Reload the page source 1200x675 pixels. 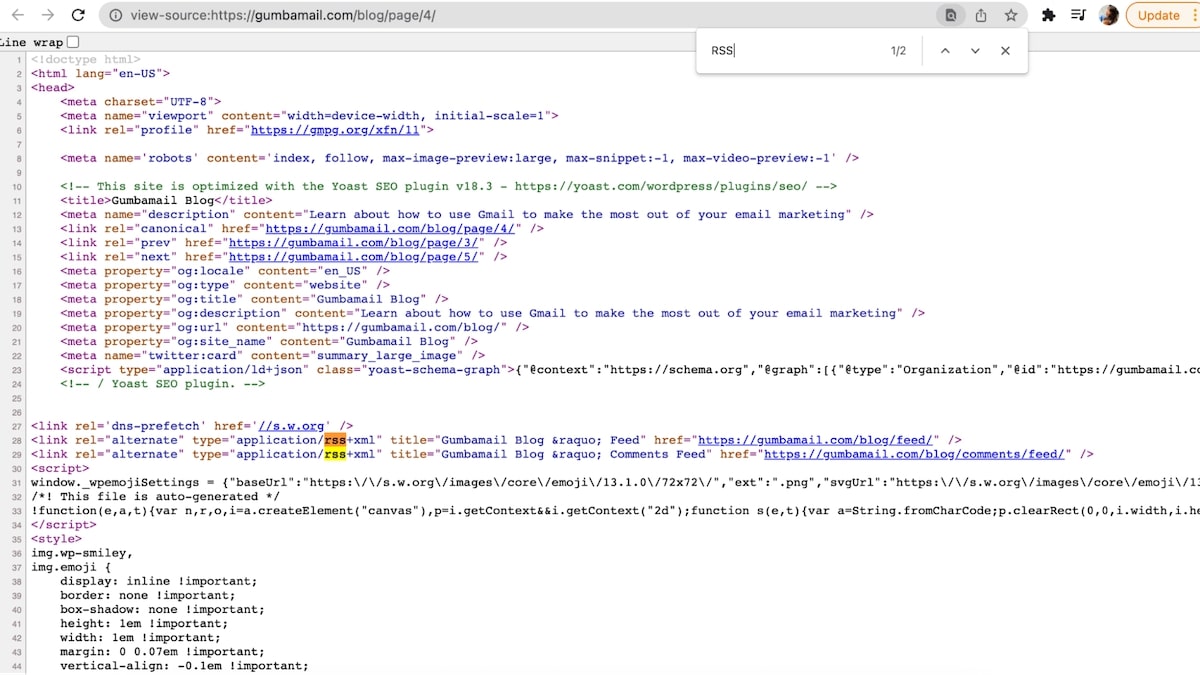click(78, 15)
